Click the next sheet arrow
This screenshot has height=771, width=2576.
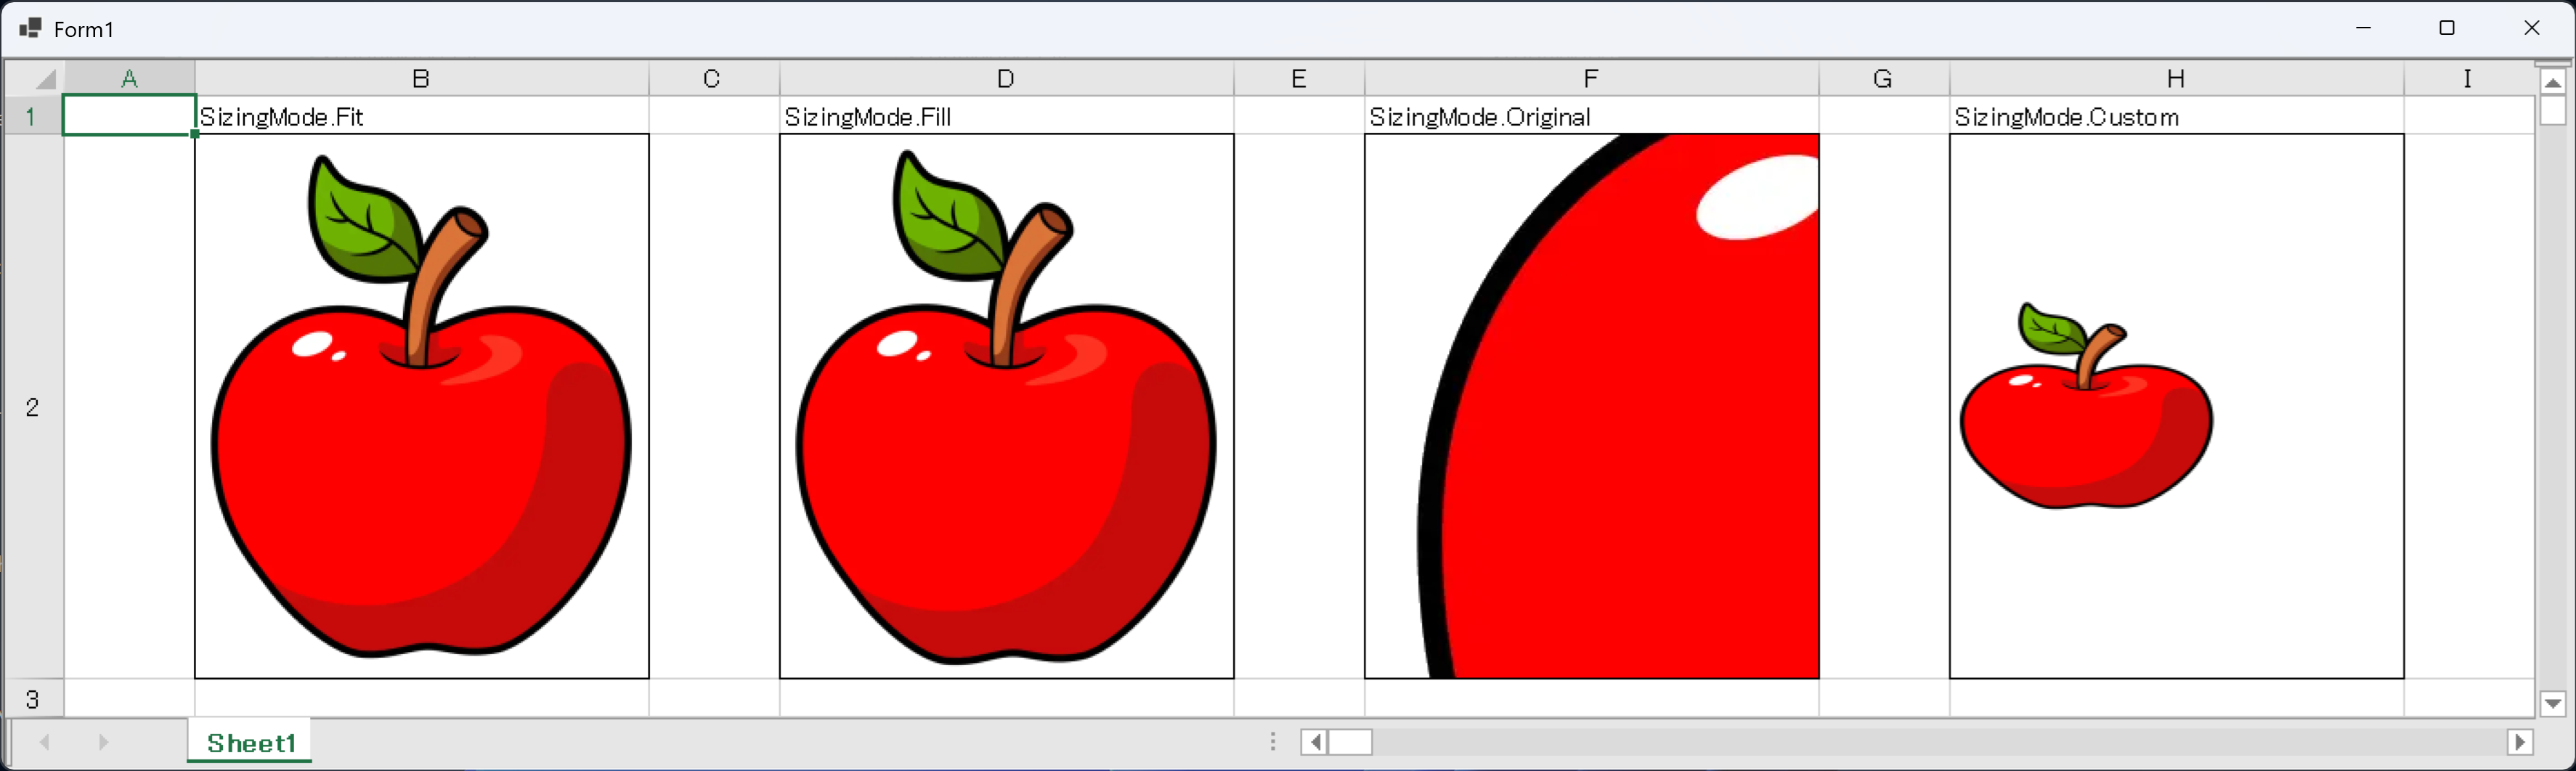[x=103, y=742]
